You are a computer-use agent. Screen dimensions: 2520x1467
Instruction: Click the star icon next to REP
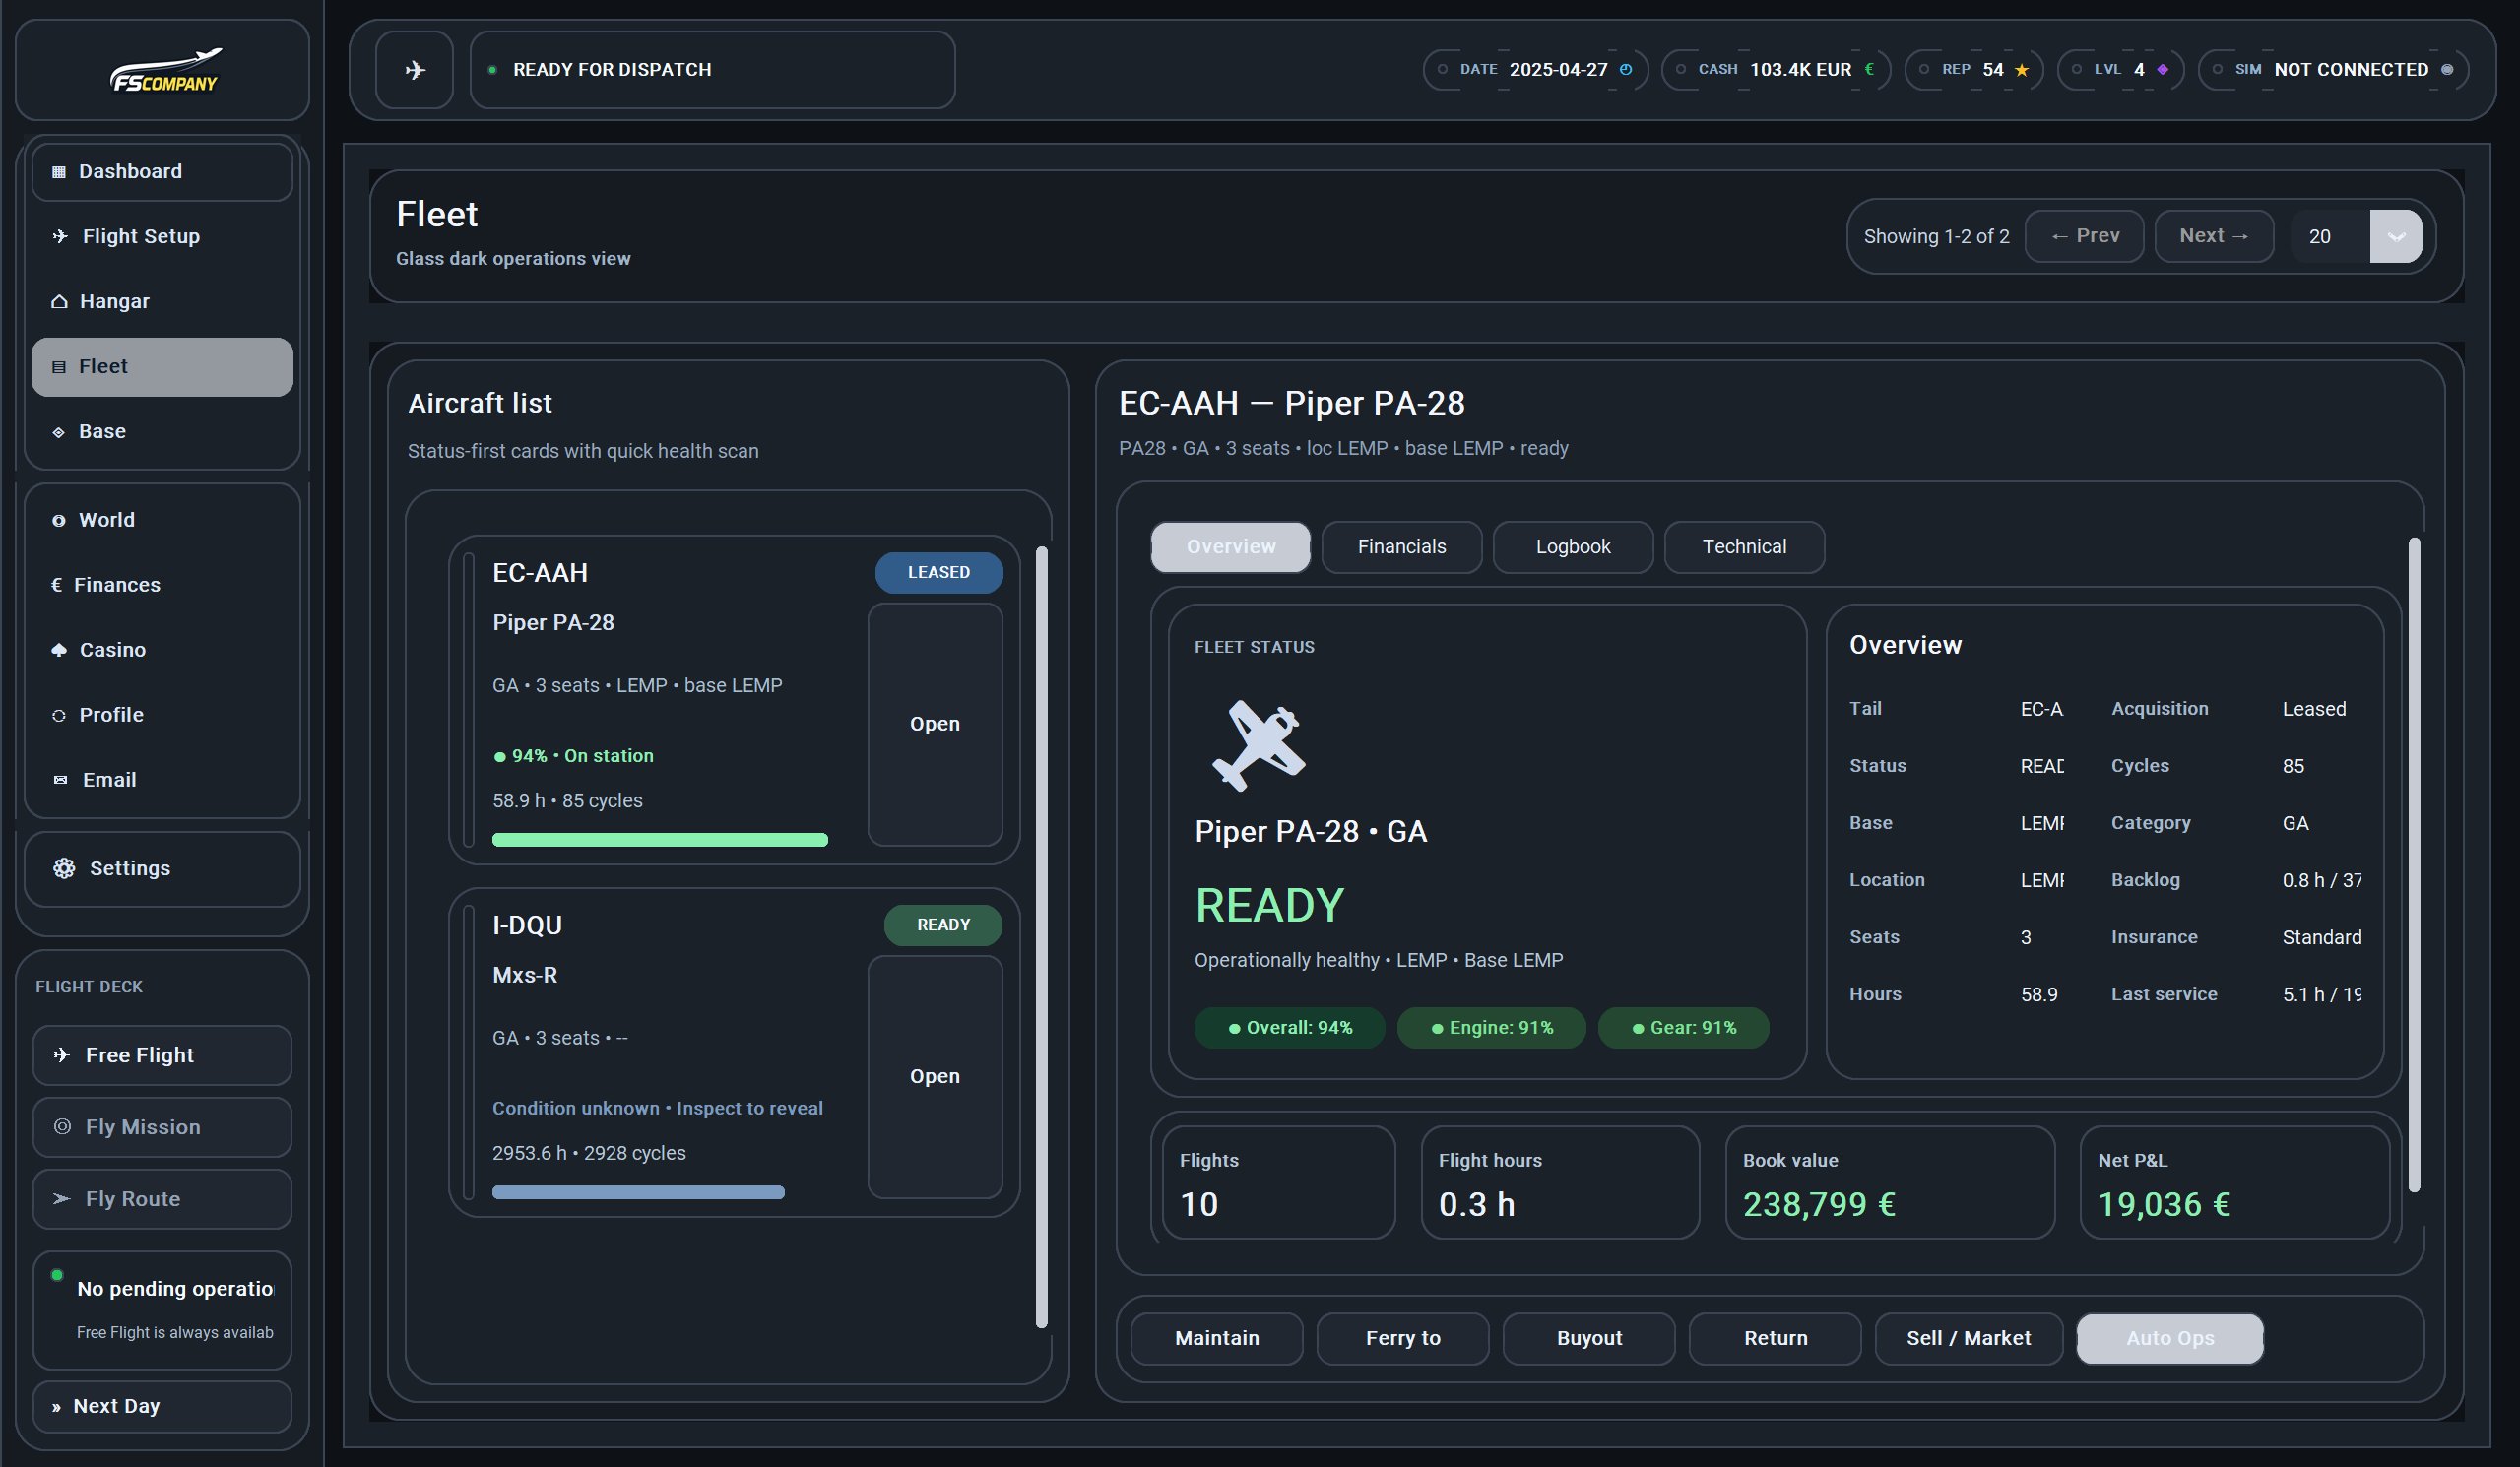[x=2021, y=70]
